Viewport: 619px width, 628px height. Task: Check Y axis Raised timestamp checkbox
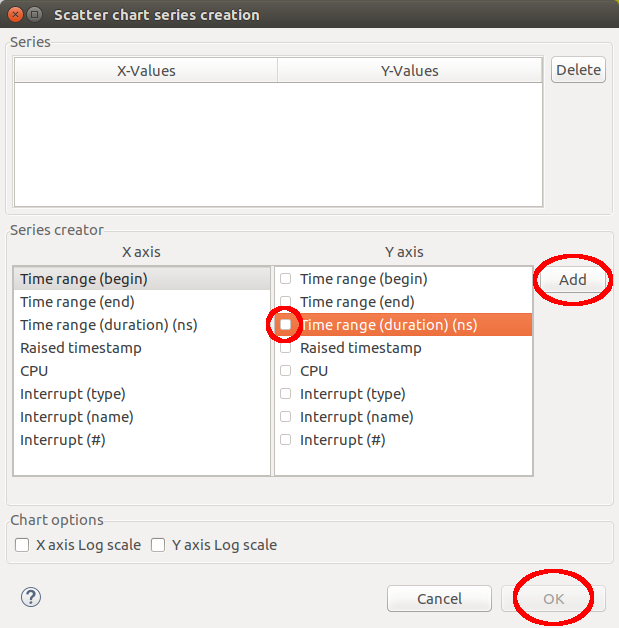[x=286, y=348]
